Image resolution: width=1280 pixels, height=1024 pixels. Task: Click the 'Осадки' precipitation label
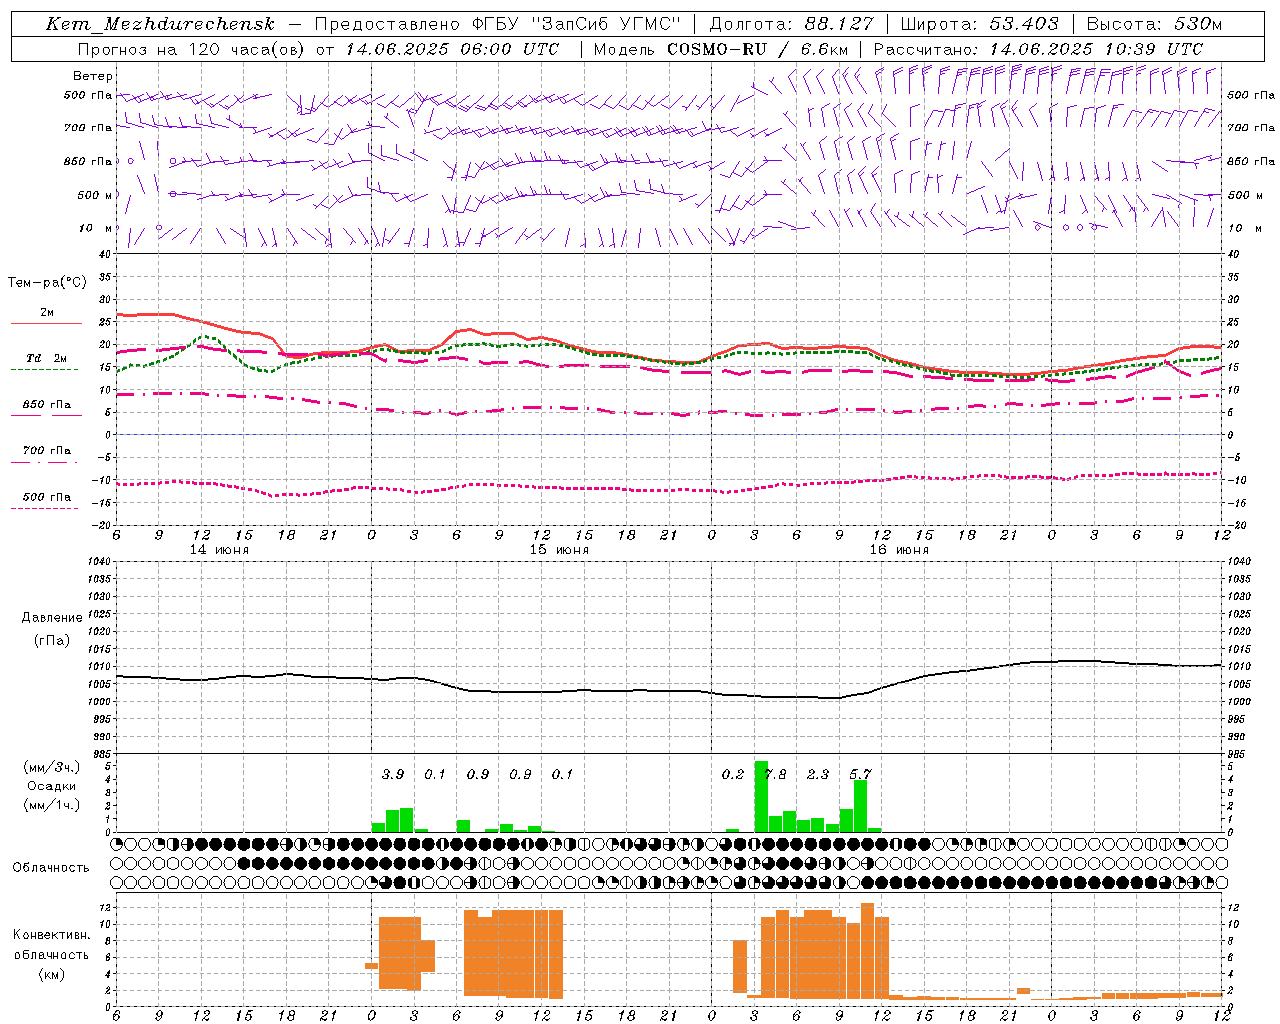(52, 786)
